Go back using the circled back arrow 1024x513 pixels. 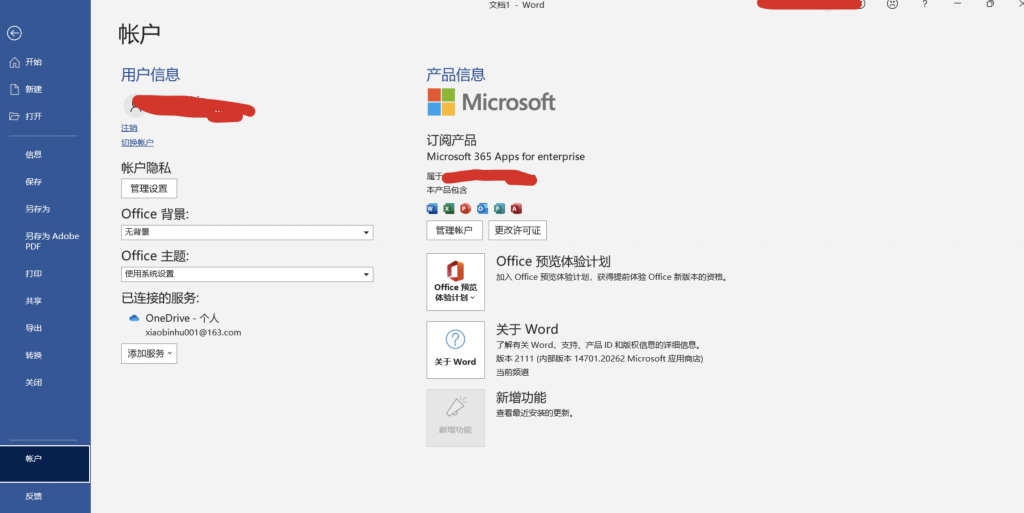click(14, 33)
